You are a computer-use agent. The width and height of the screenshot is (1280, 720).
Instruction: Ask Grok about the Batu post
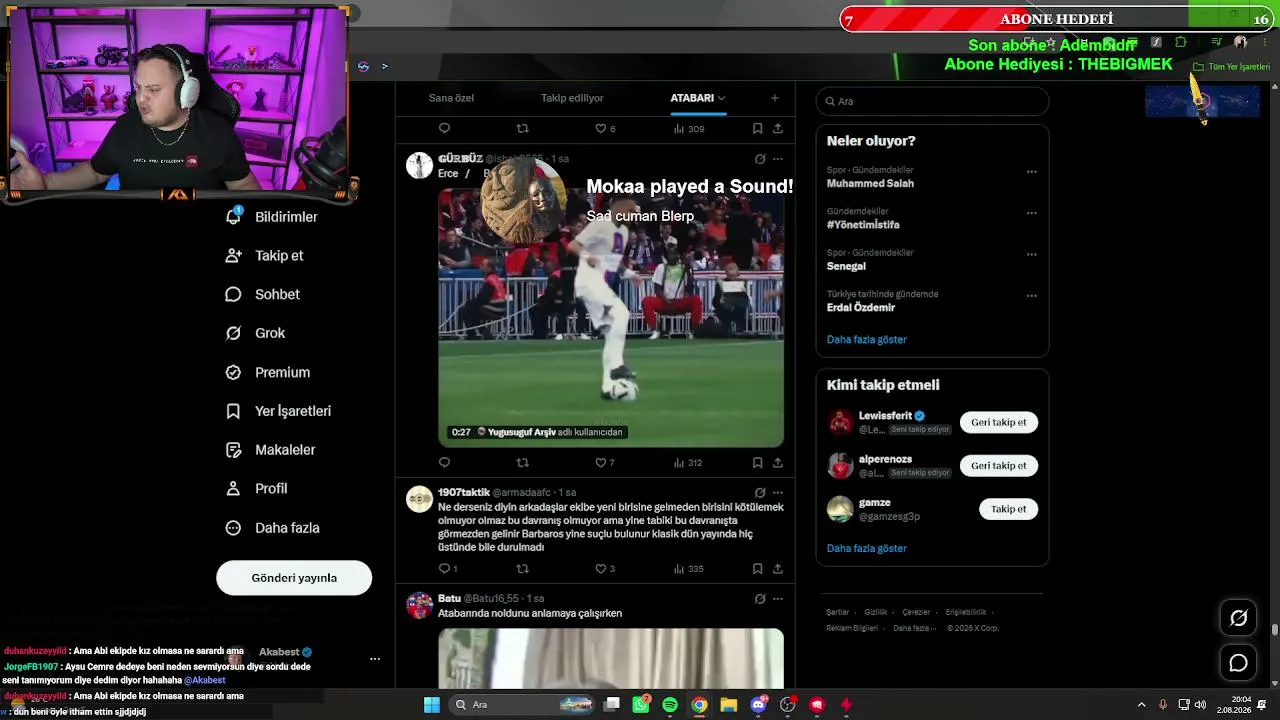tap(760, 598)
